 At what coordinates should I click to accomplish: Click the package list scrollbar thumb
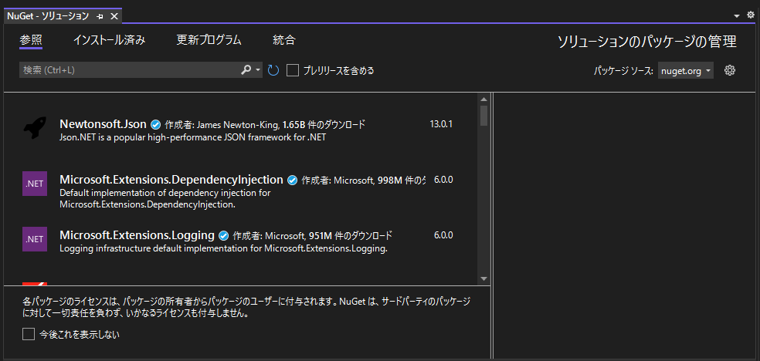(x=484, y=116)
